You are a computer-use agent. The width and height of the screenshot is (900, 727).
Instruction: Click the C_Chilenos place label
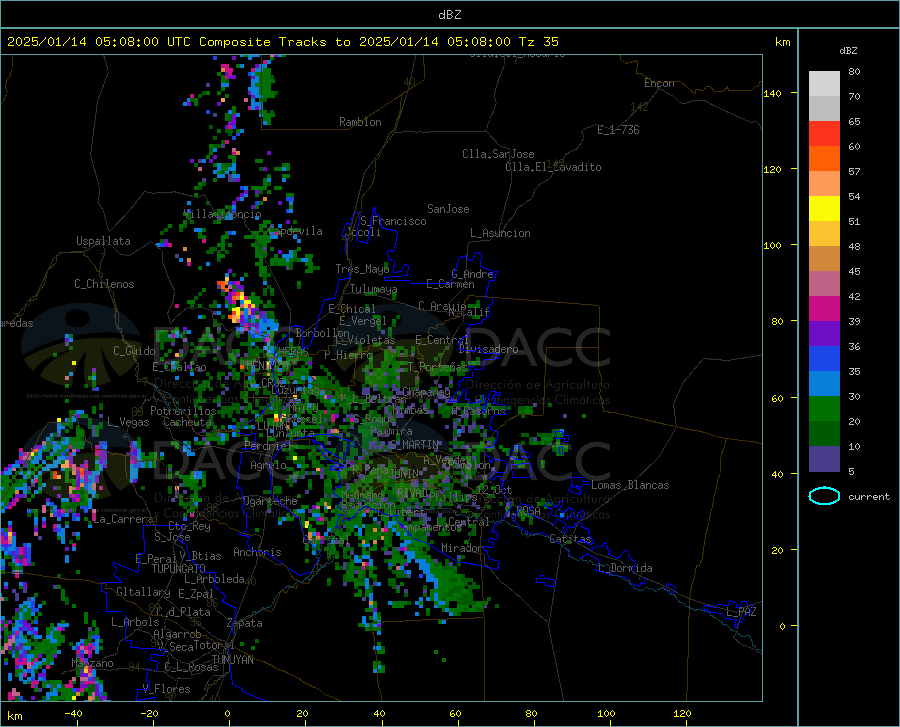[104, 284]
